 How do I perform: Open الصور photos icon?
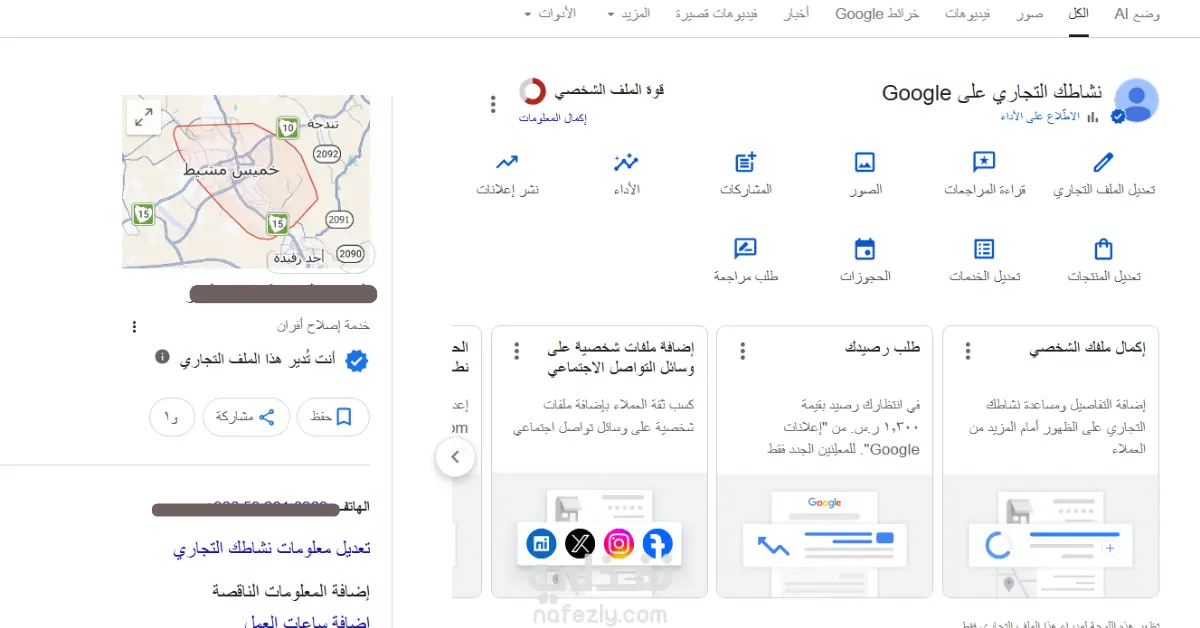point(865,162)
